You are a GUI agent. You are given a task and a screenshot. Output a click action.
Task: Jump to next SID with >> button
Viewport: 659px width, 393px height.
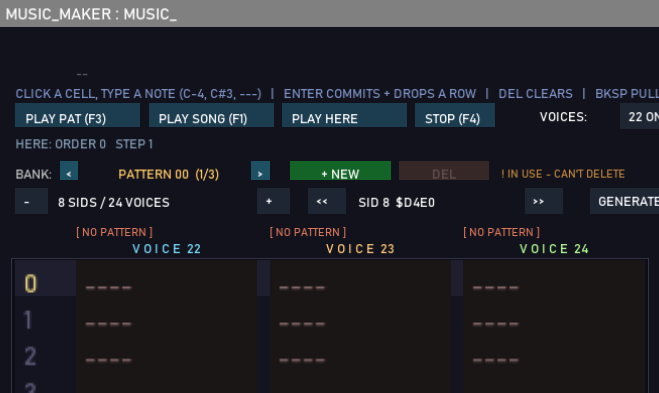coord(544,201)
